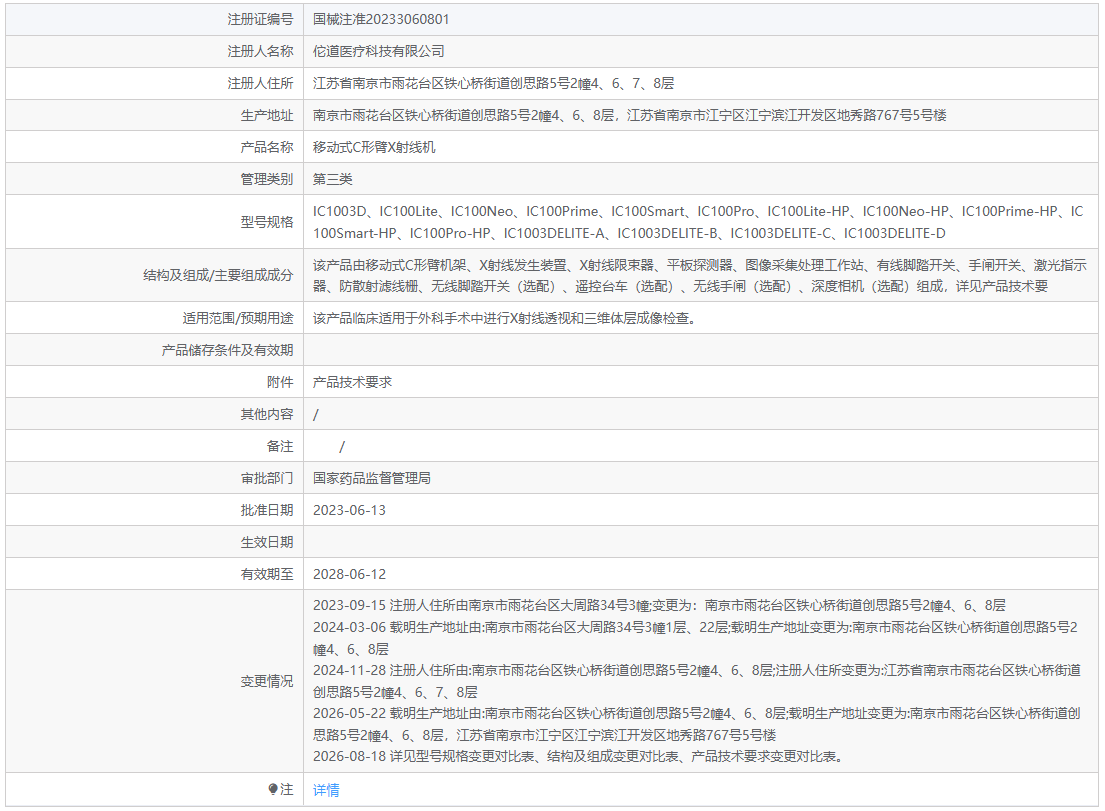This screenshot has height=811, width=1105.
Task: Click the 批准日期 label
Action: coord(266,510)
